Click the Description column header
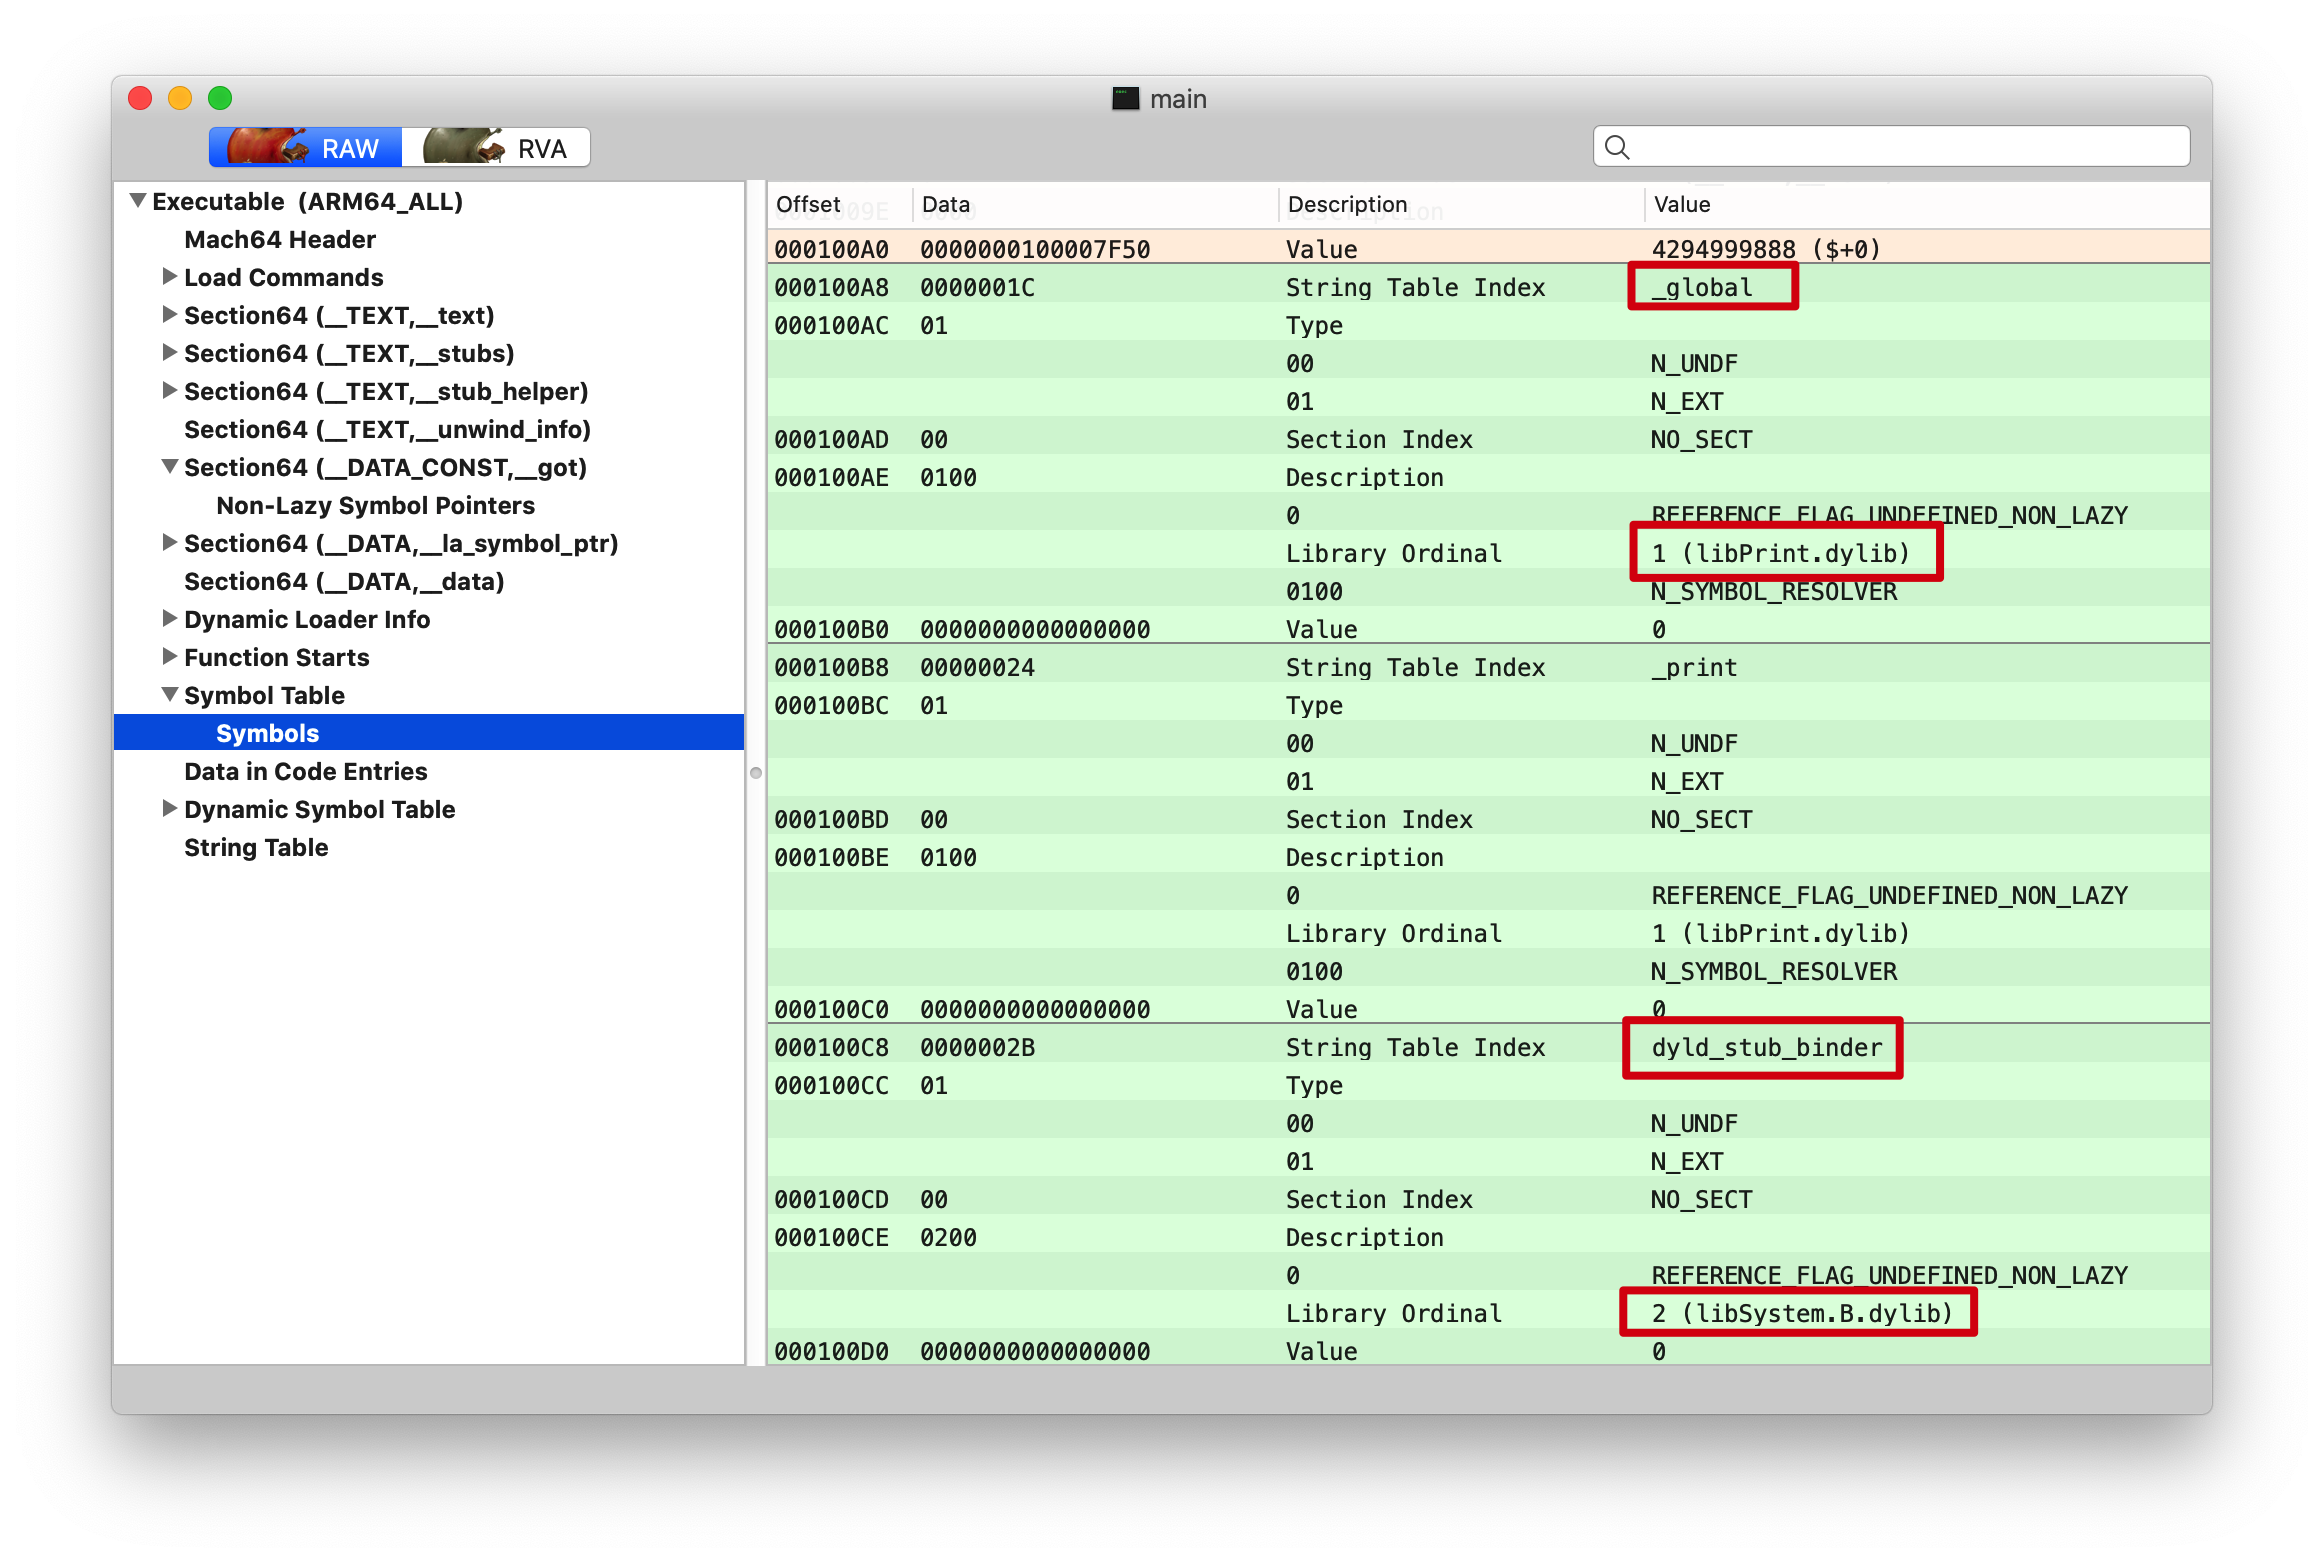 pyautogui.click(x=1461, y=205)
